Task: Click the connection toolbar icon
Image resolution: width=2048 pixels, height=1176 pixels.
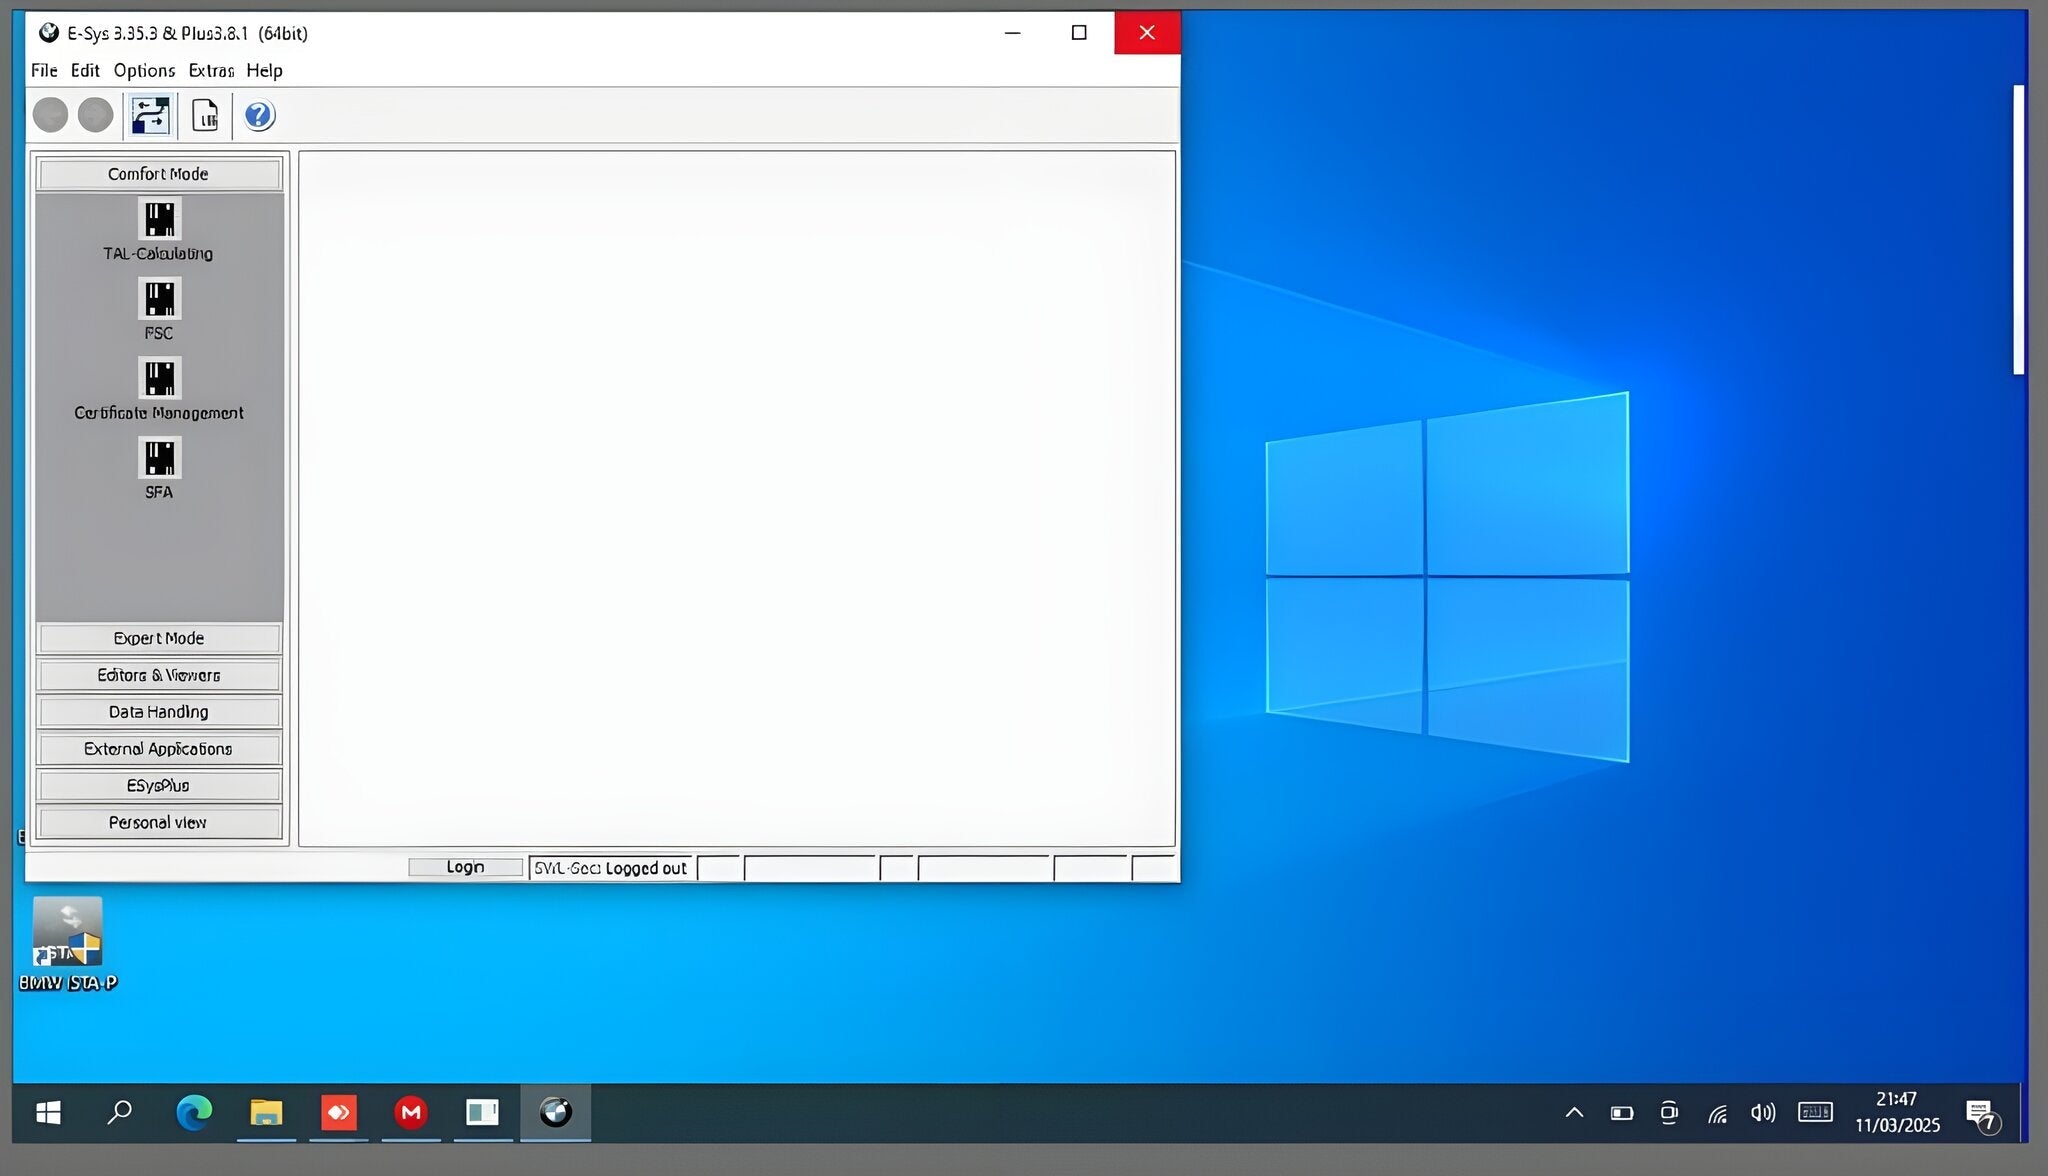Action: pyautogui.click(x=150, y=116)
